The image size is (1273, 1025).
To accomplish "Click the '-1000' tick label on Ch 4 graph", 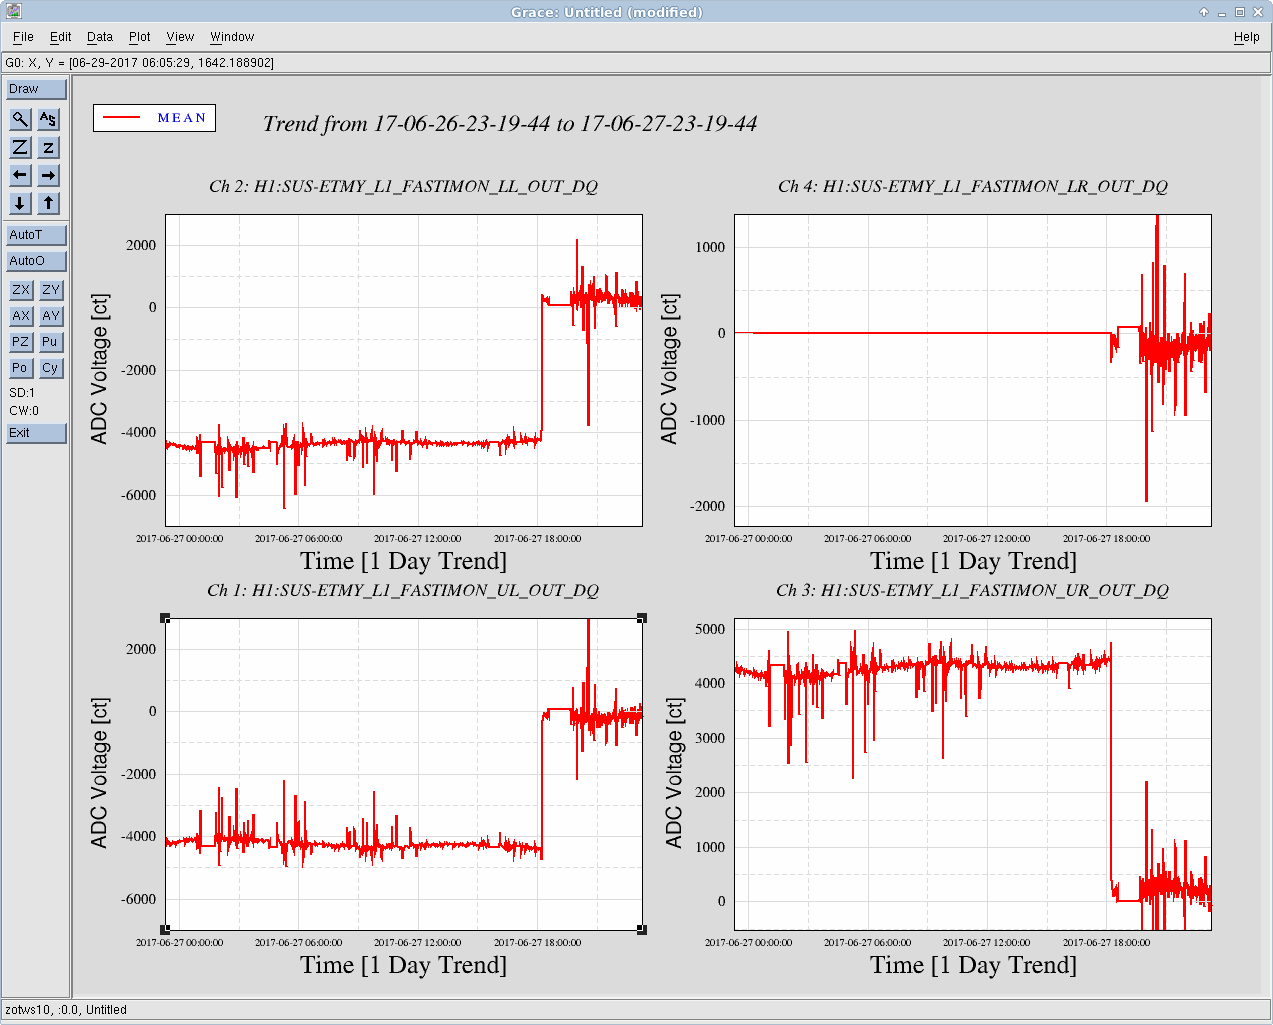I will click(708, 420).
